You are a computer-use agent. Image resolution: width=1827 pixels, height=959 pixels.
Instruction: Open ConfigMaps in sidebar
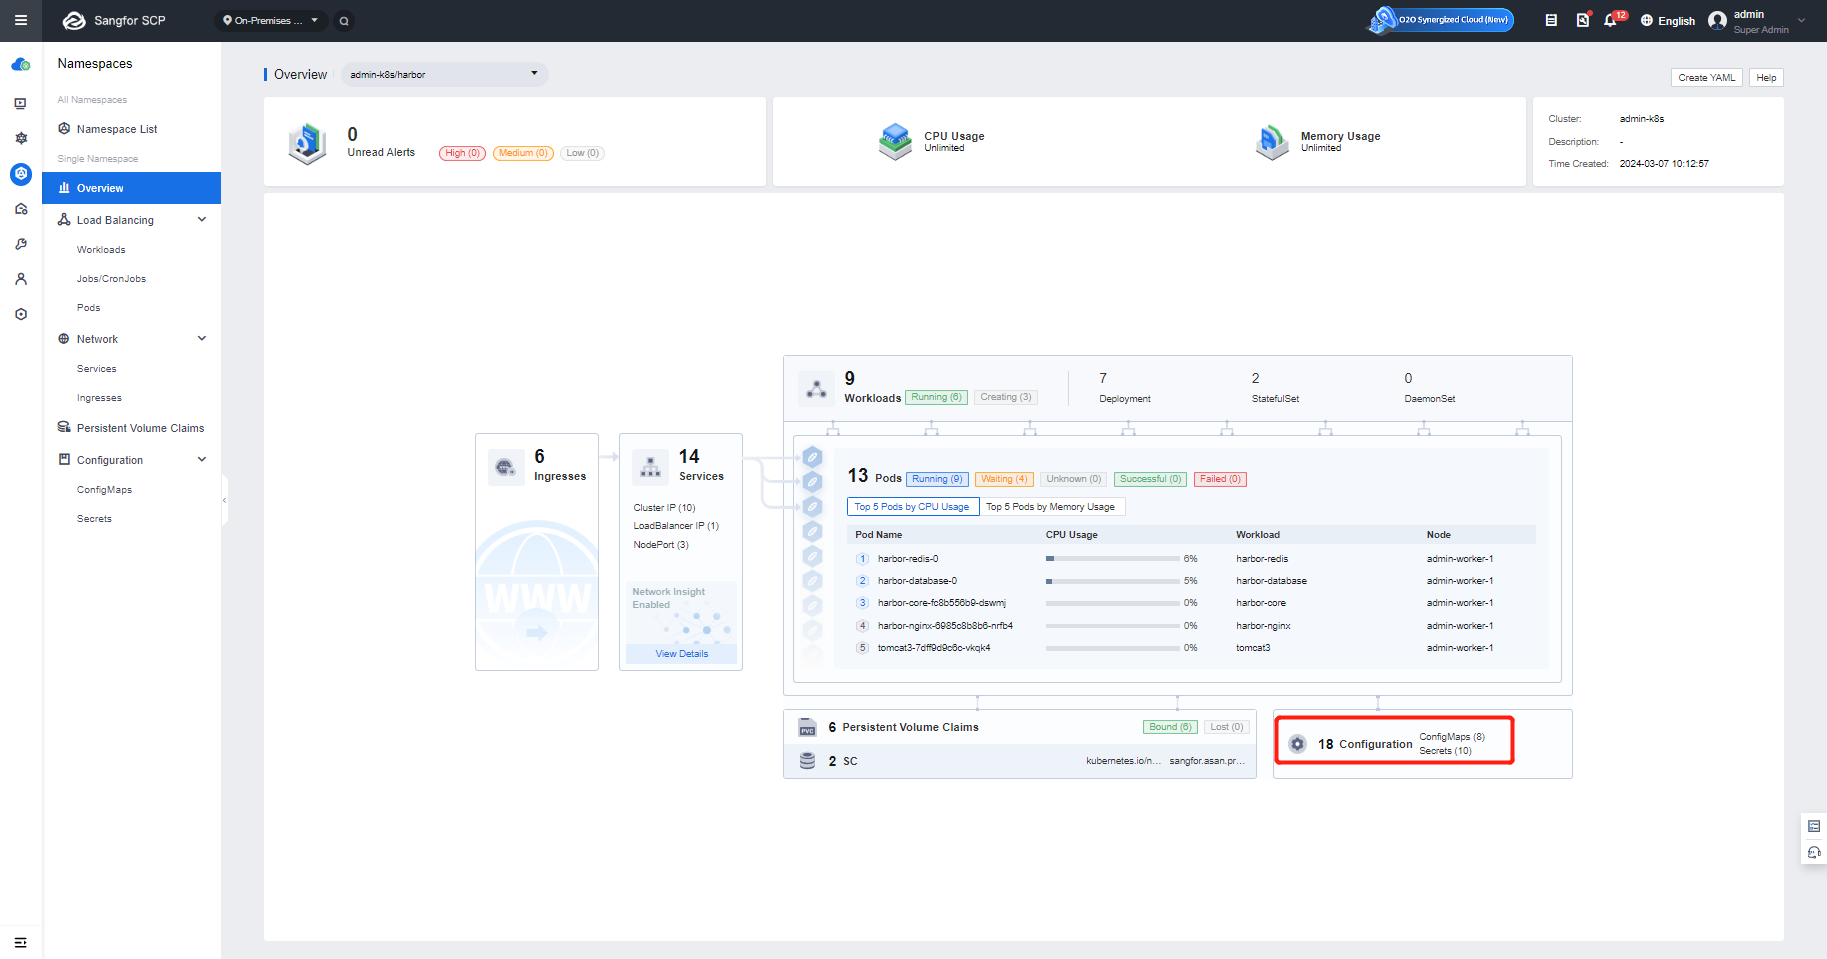tap(104, 490)
